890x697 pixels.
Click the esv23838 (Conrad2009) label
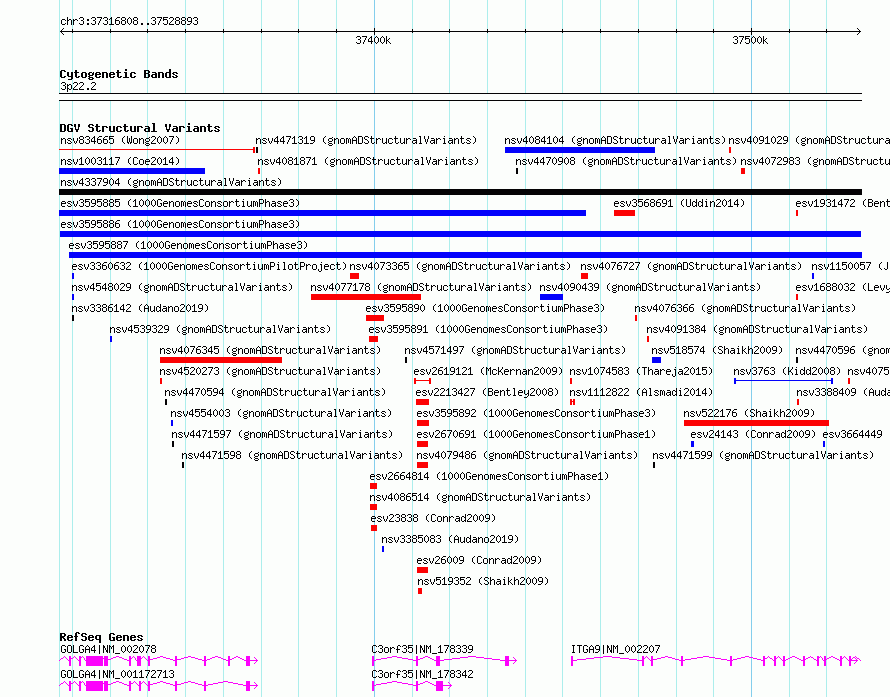433,518
